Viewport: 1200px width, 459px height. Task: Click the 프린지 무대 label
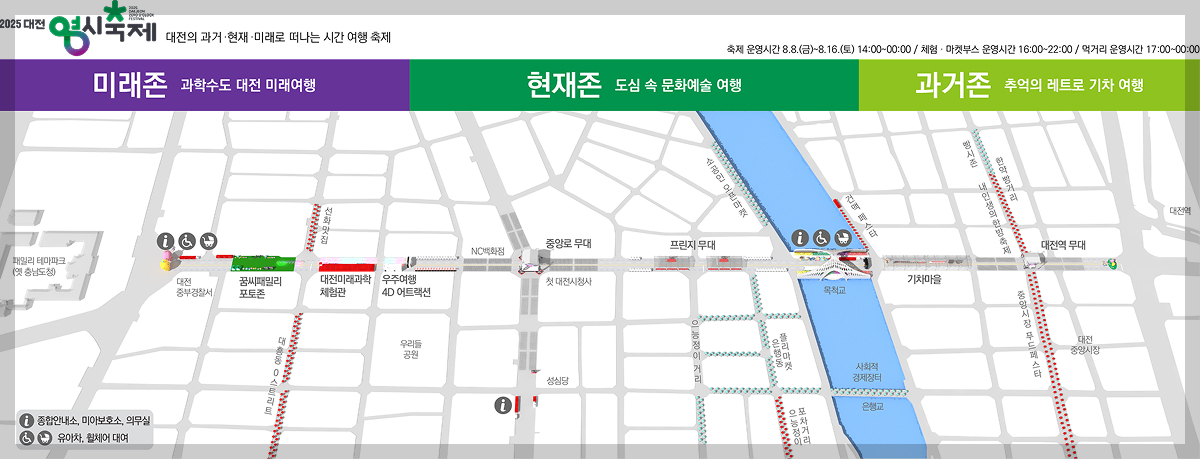pos(693,245)
